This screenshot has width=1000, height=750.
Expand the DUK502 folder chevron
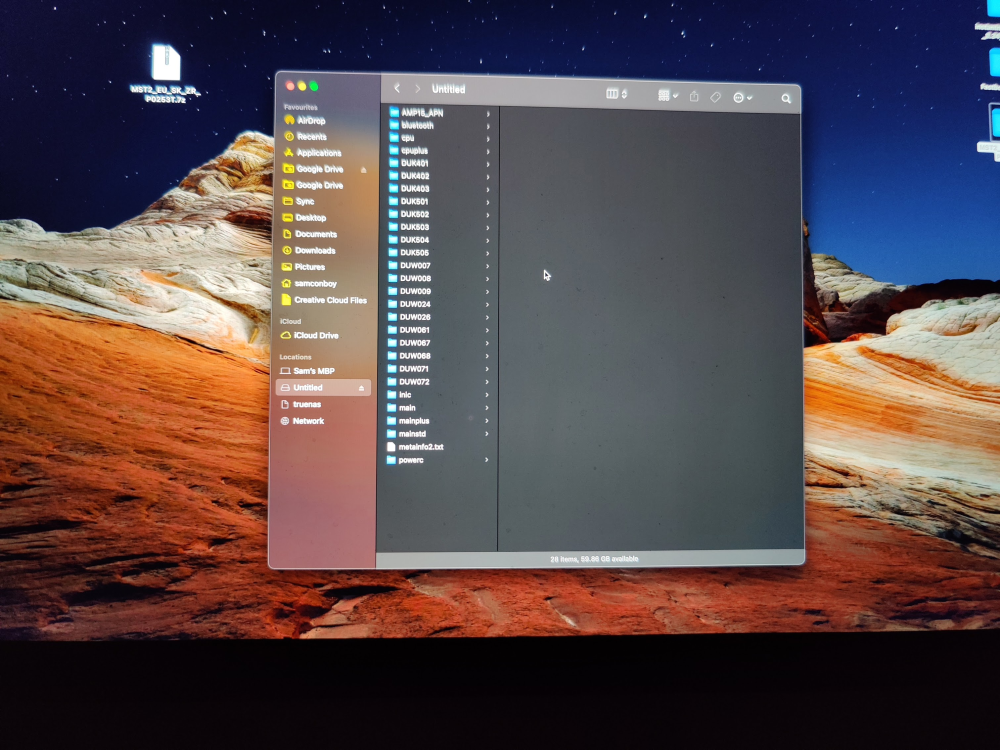[488, 215]
